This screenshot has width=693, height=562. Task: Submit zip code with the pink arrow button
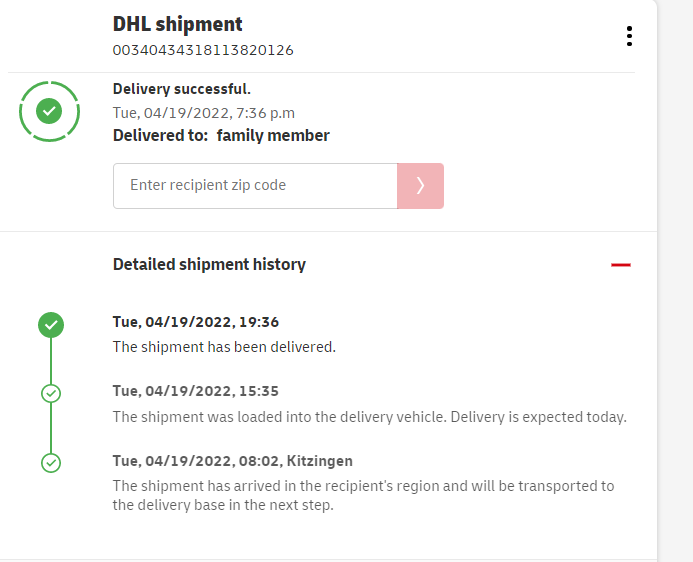(x=420, y=186)
